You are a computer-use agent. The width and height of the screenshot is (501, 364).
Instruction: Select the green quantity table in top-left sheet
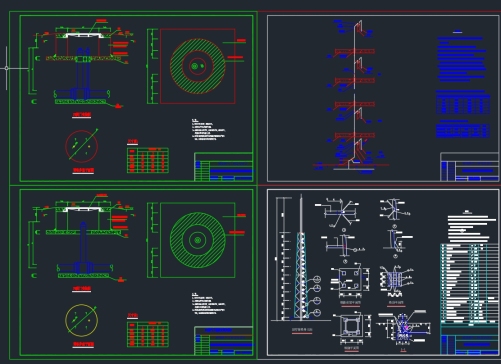click(x=148, y=160)
